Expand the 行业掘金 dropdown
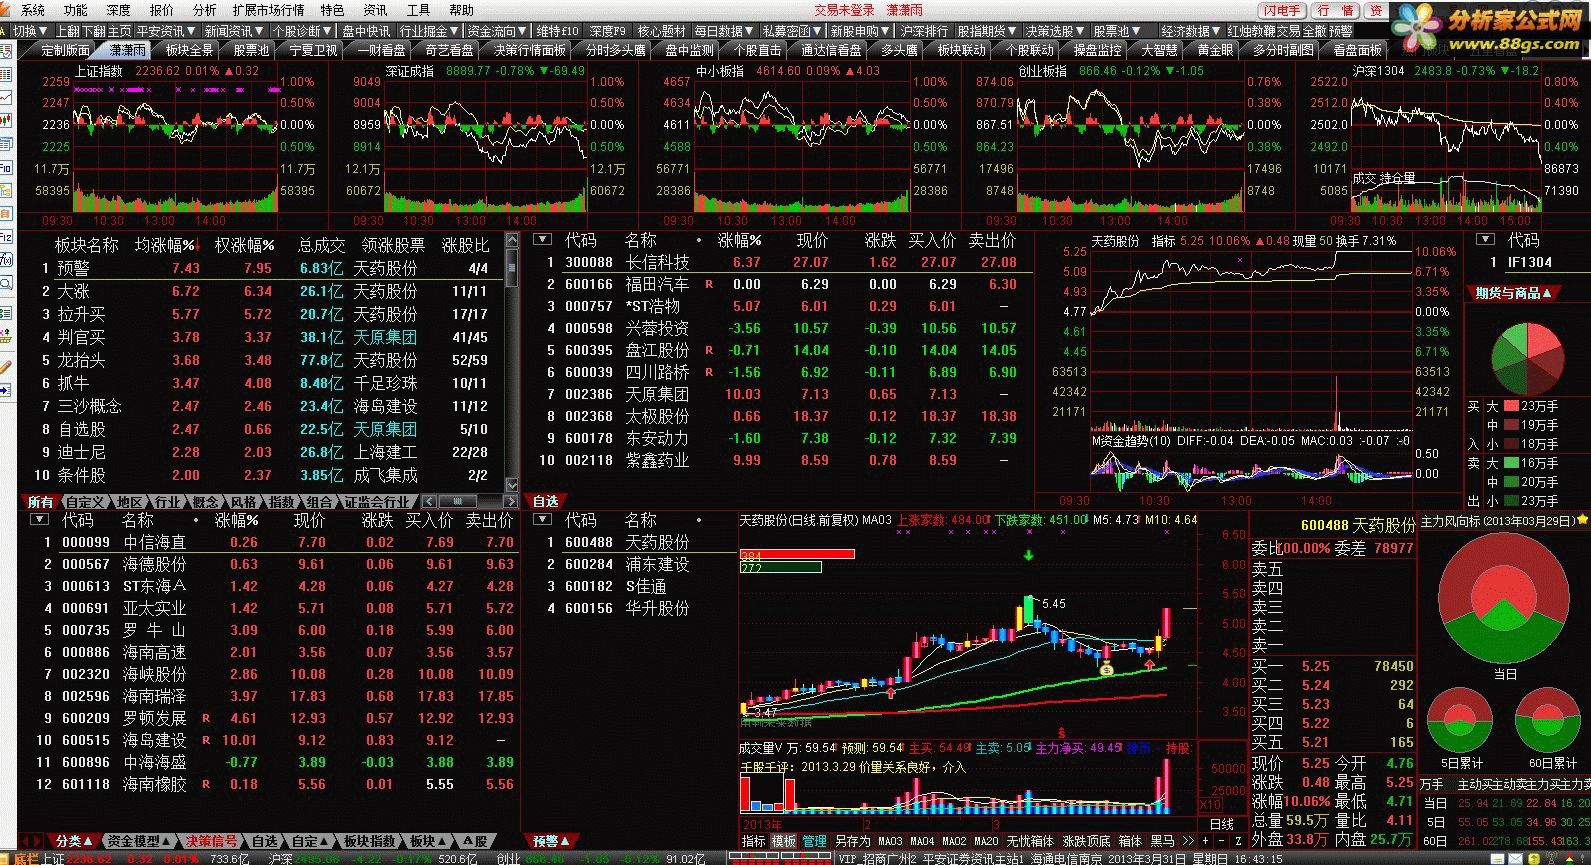Screen dimensions: 1591x865 pyautogui.click(x=430, y=32)
